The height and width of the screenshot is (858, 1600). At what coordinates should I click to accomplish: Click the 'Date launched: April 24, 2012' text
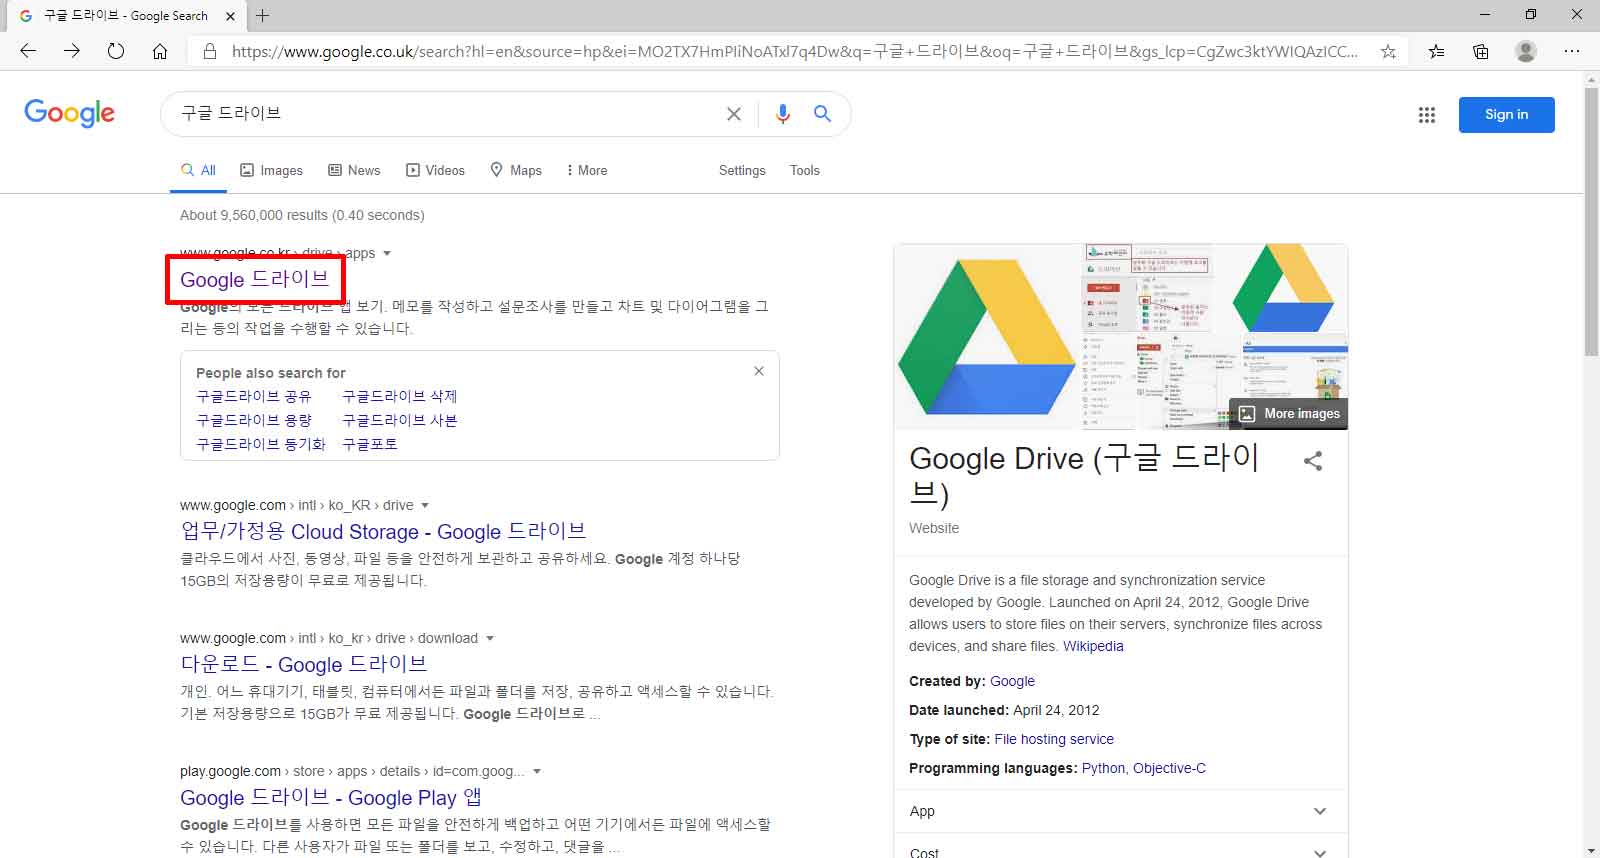pyautogui.click(x=1004, y=710)
